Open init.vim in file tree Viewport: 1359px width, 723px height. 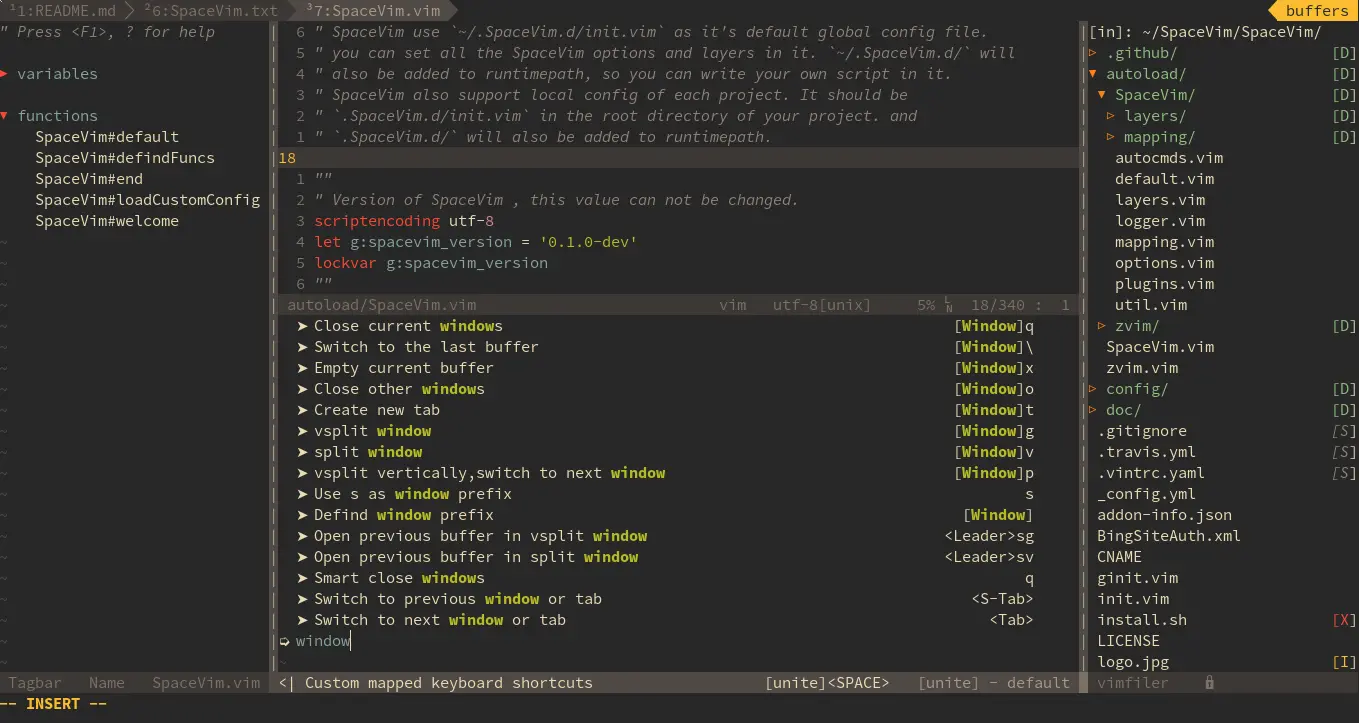(x=1133, y=599)
